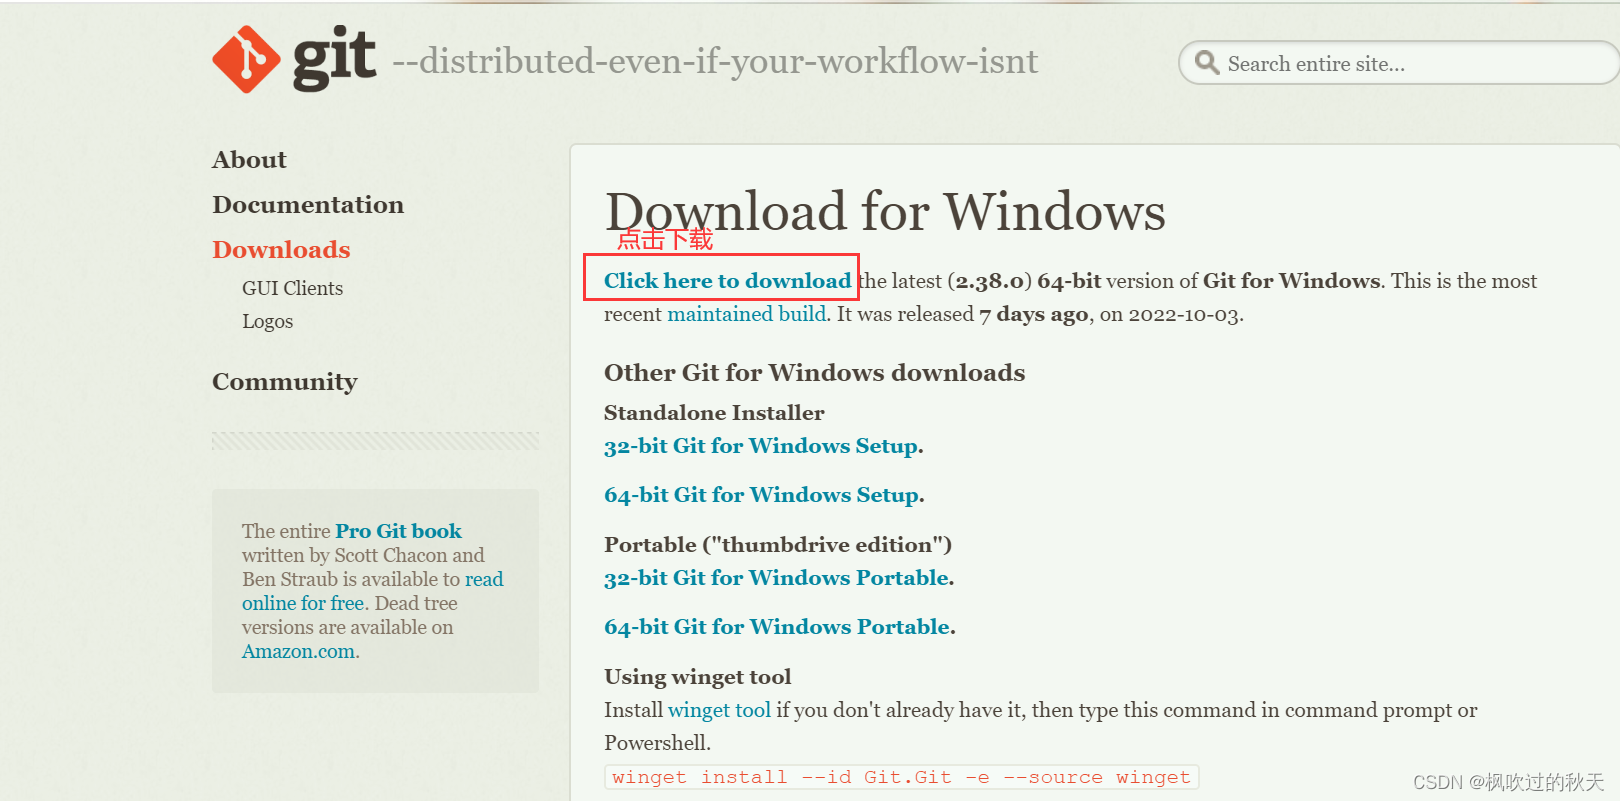
Task: Open the Community section
Action: tap(284, 382)
